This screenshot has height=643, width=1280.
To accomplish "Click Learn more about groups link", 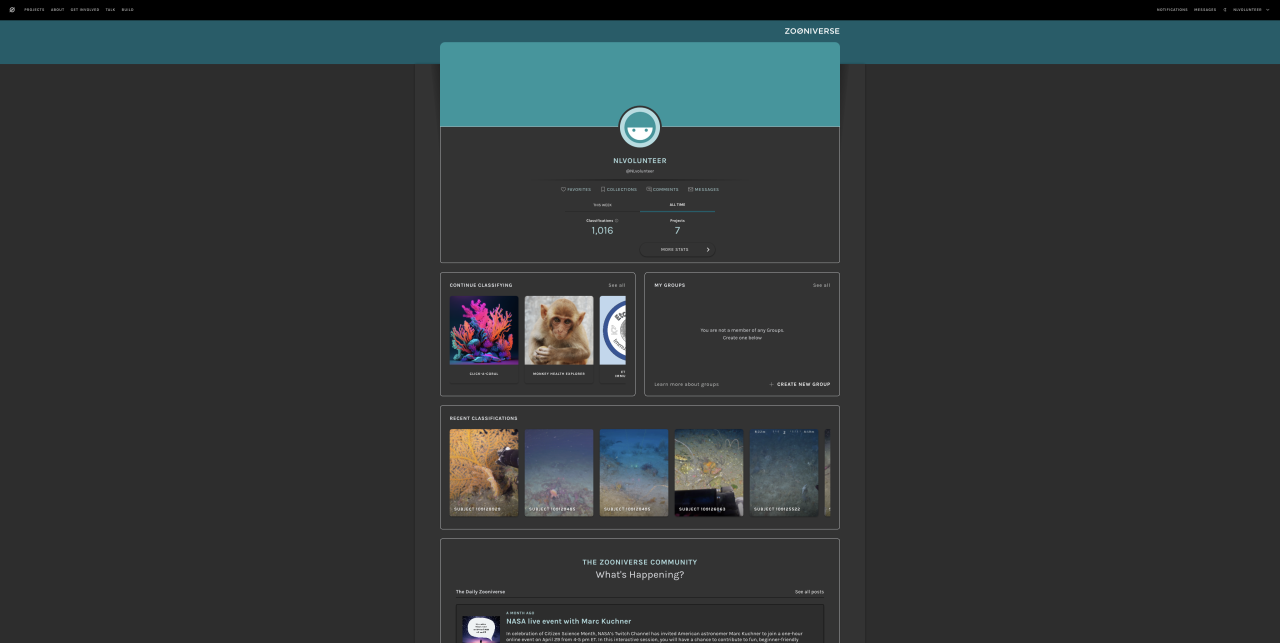I will pyautogui.click(x=686, y=384).
